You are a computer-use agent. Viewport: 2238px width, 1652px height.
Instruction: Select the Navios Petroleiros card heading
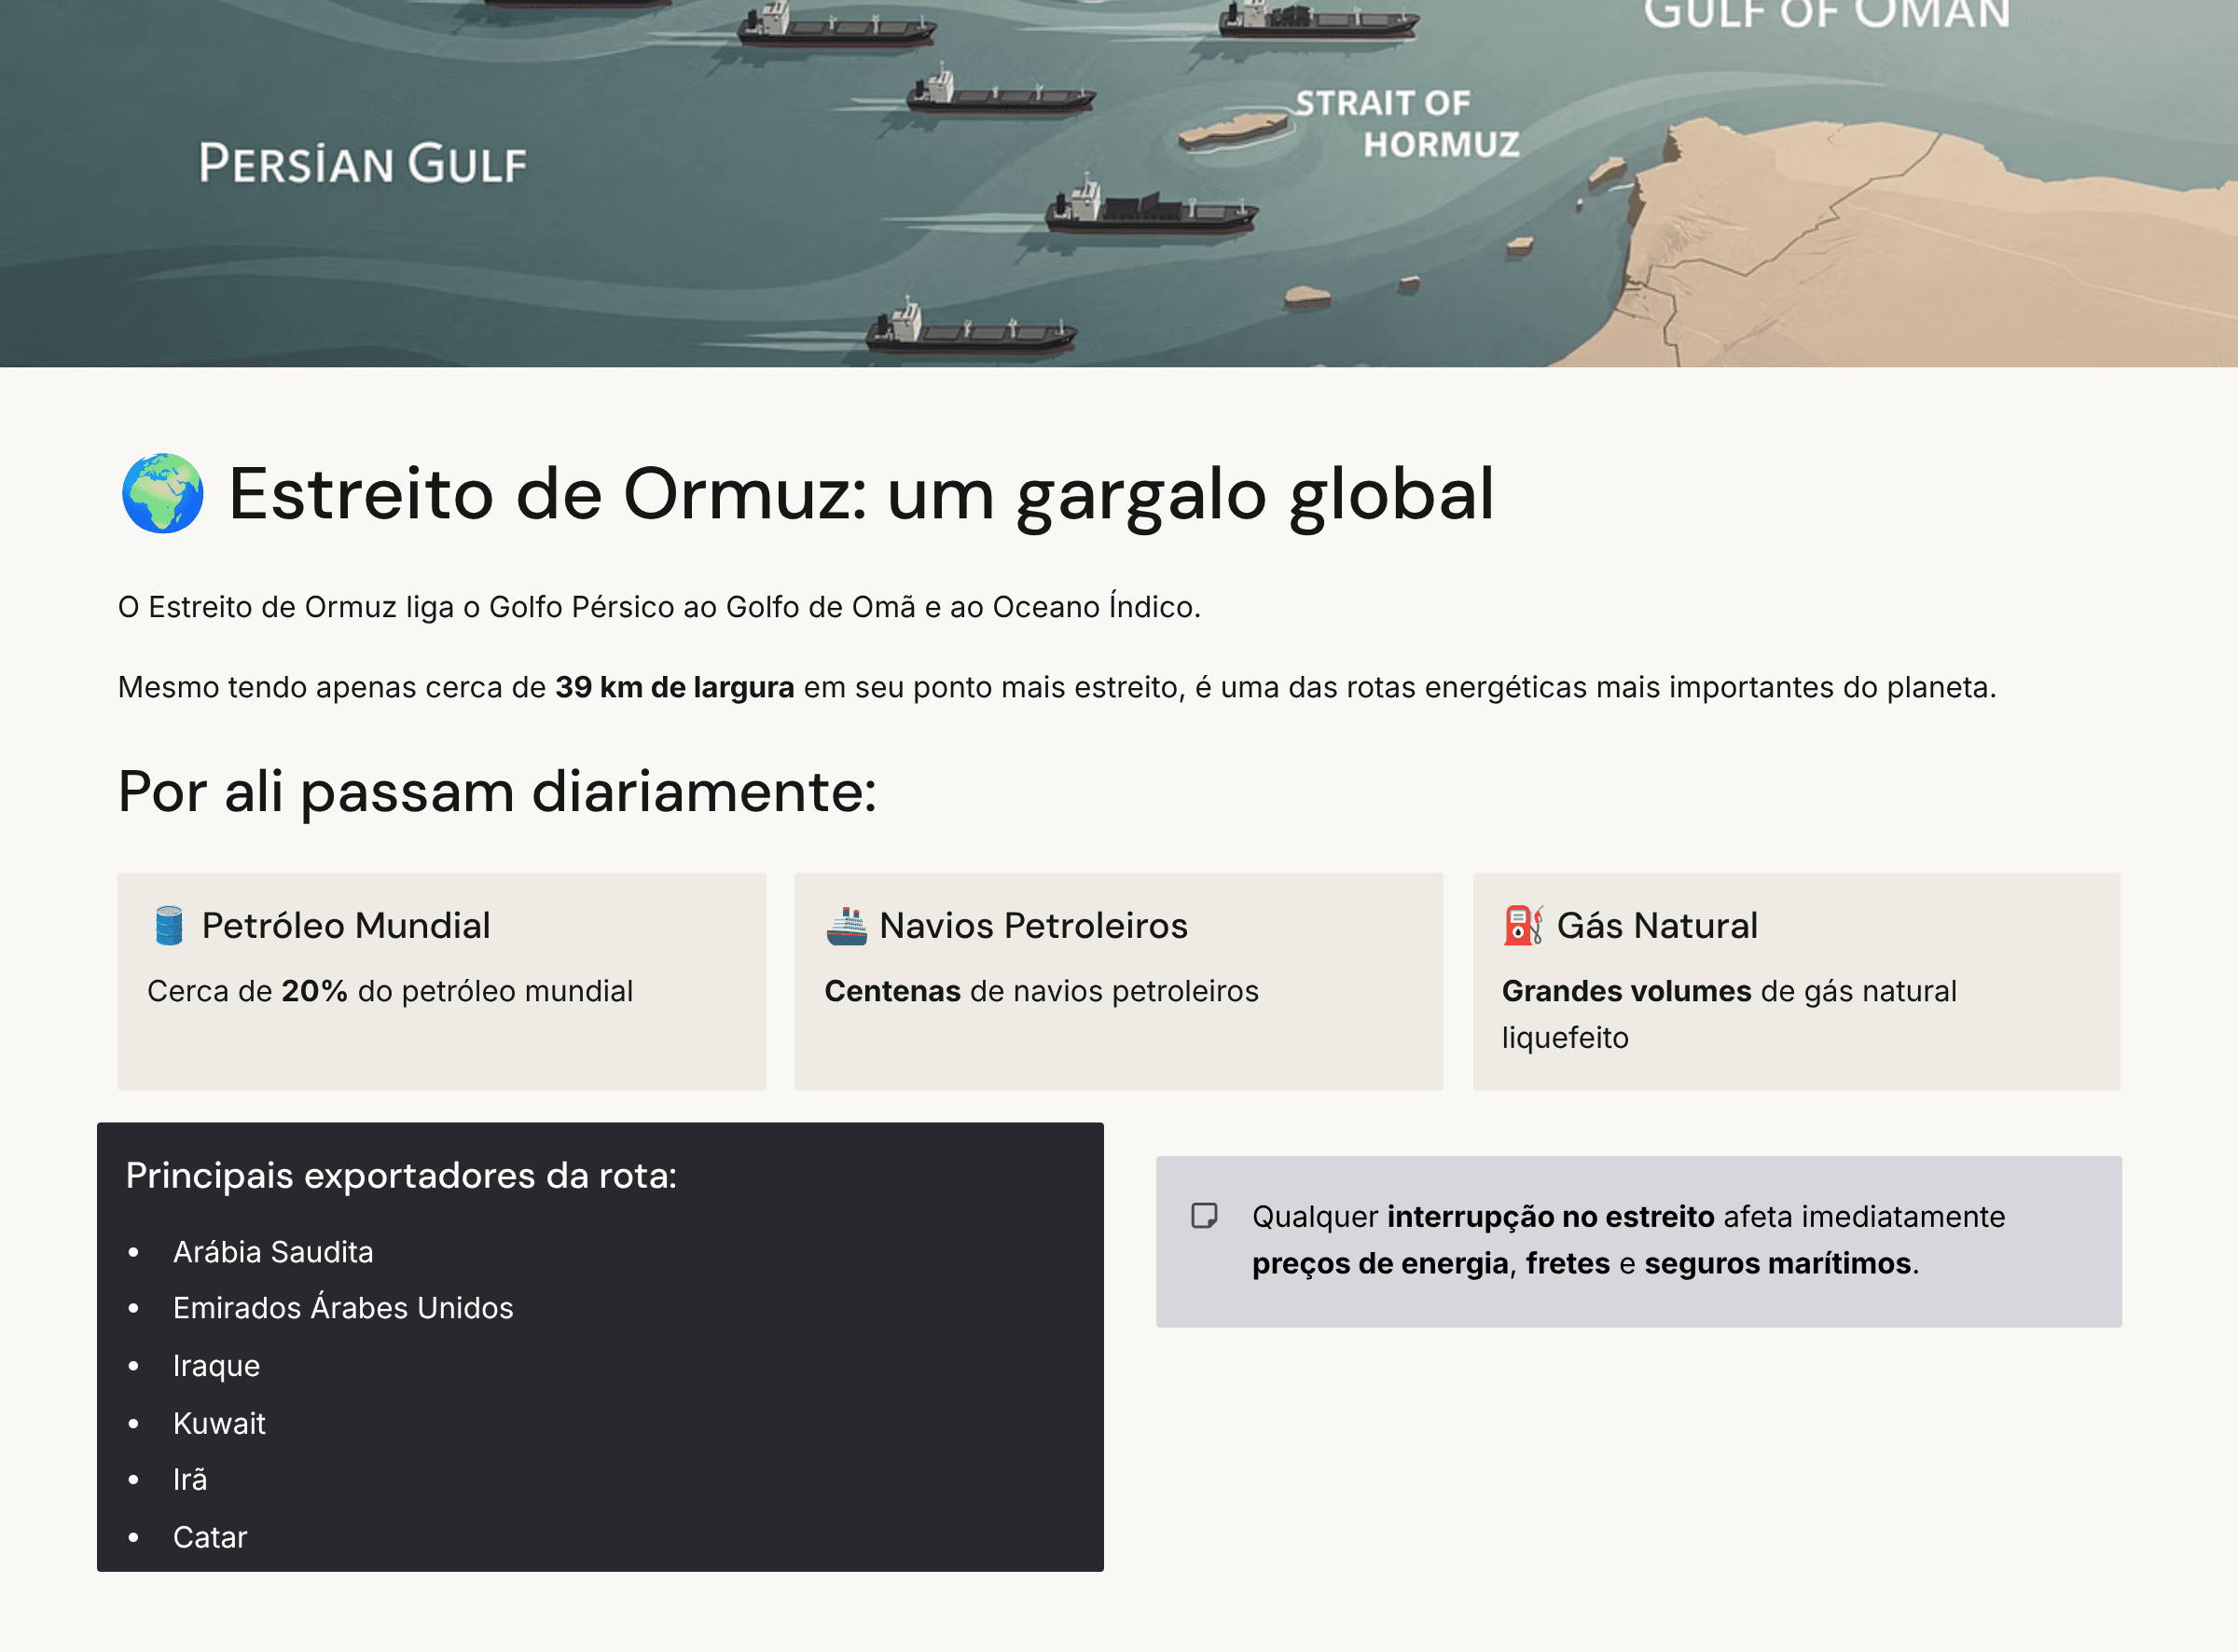pyautogui.click(x=1033, y=926)
